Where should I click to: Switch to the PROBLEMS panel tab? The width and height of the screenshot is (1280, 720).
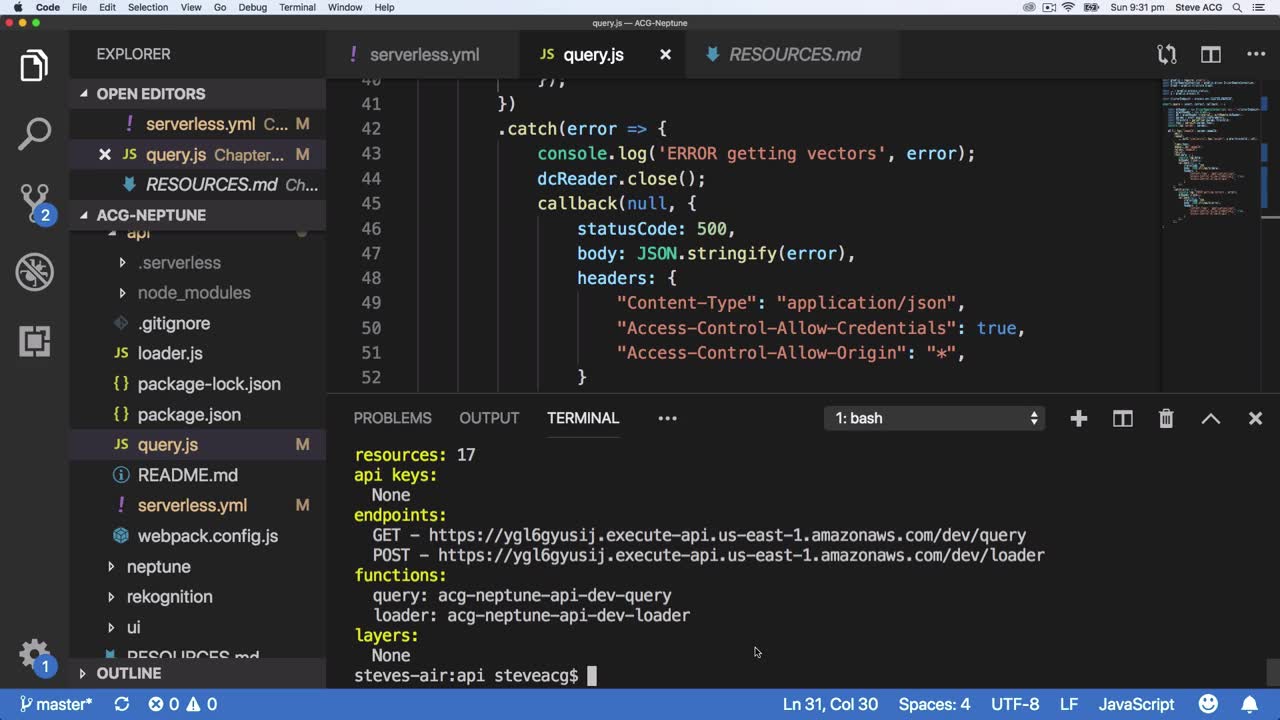click(x=392, y=418)
